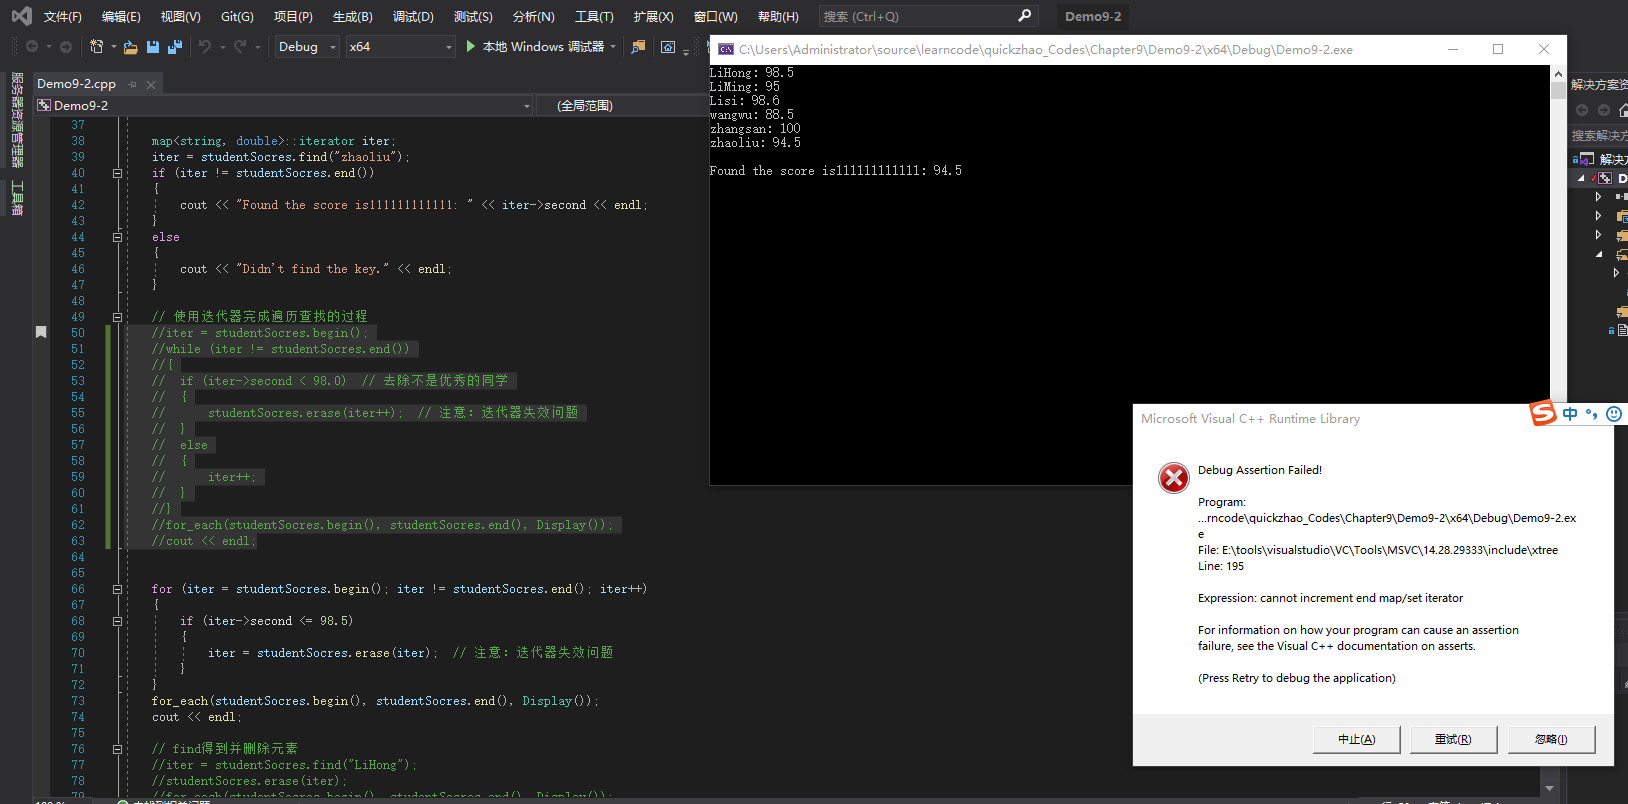Open the 扩展(X) menu
Screen dimensions: 1628x804
653,17
